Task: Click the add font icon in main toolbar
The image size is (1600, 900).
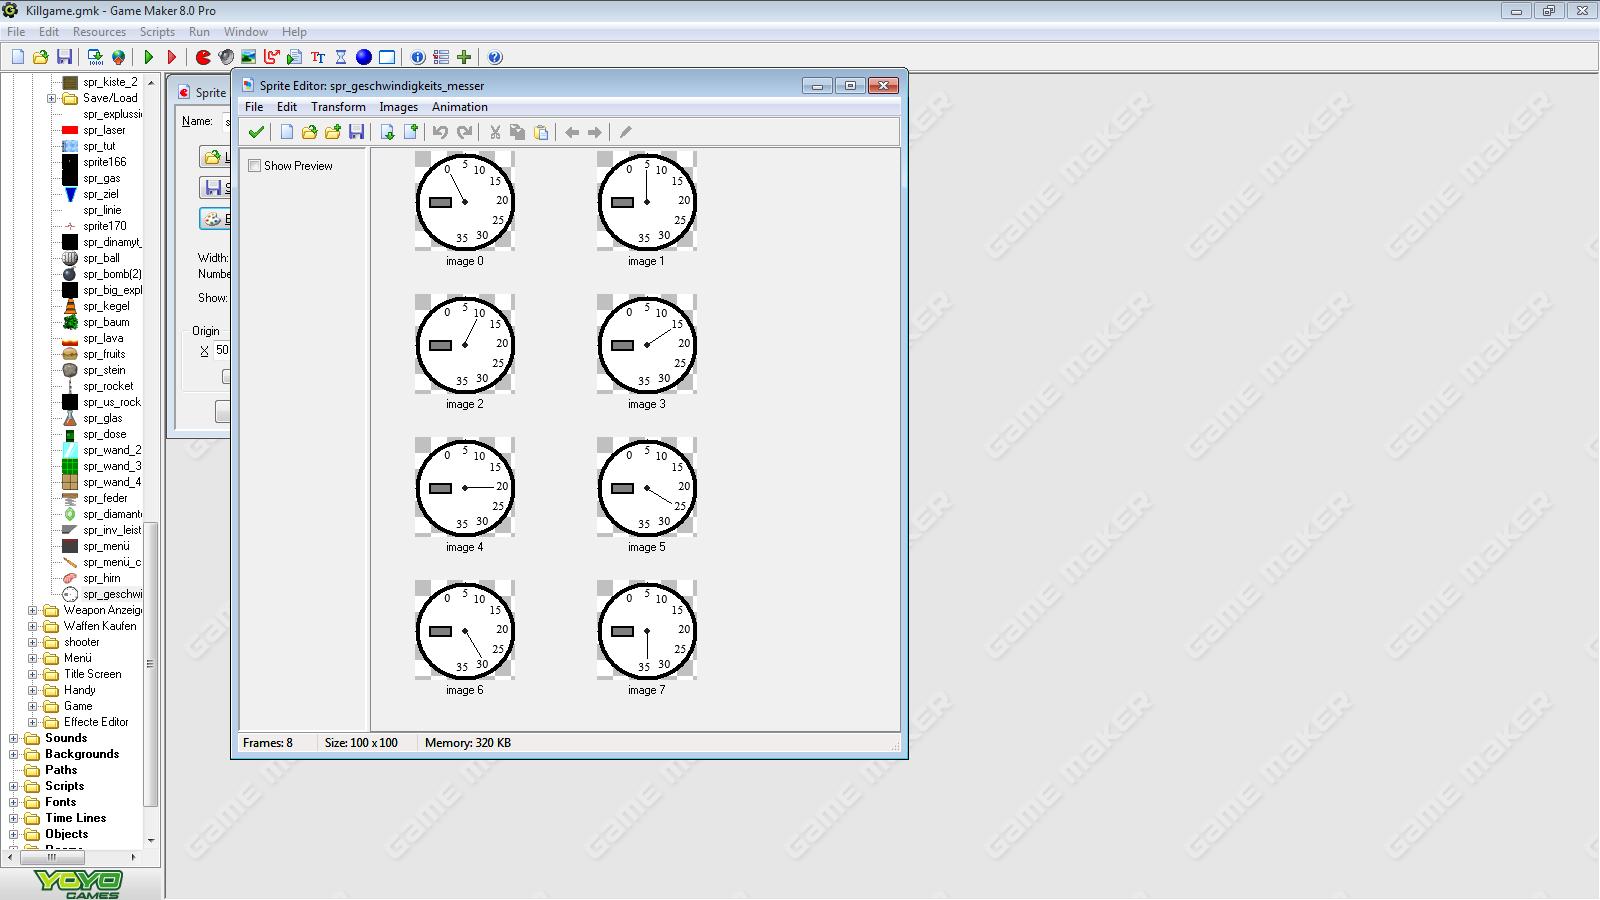Action: [x=318, y=57]
